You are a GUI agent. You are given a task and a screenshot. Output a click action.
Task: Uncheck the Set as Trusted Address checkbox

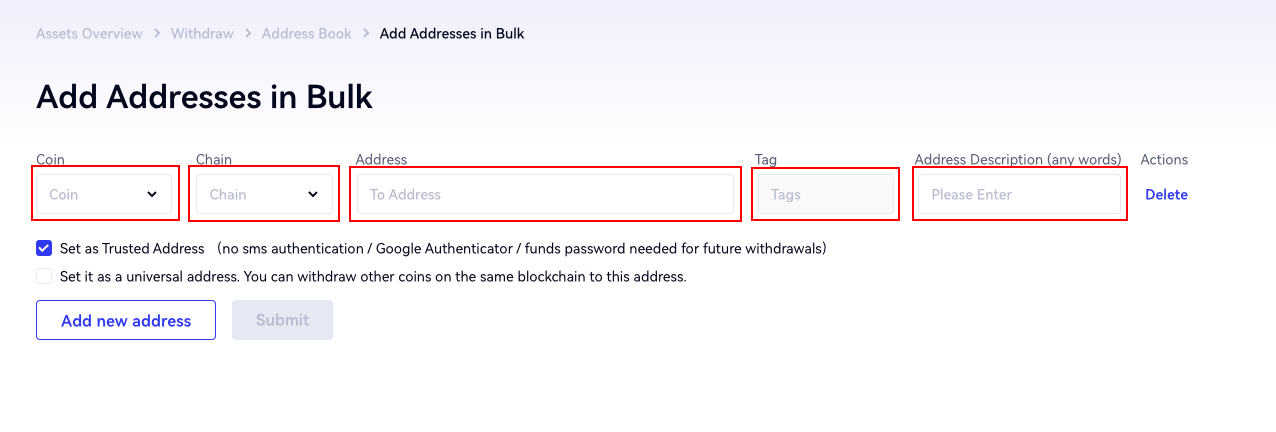[x=44, y=248]
